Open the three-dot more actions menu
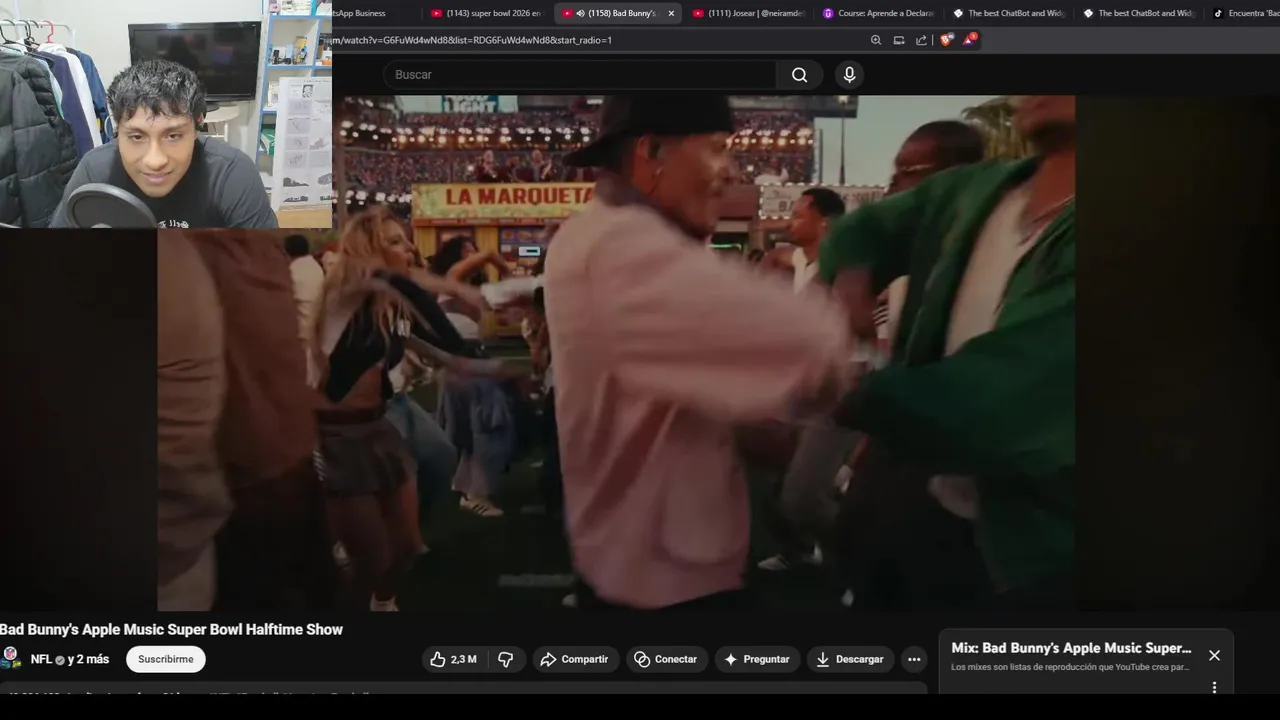 [x=914, y=659]
